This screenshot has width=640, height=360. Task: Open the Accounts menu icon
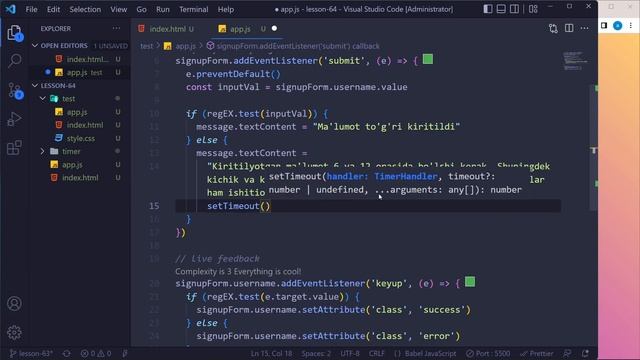[14, 304]
